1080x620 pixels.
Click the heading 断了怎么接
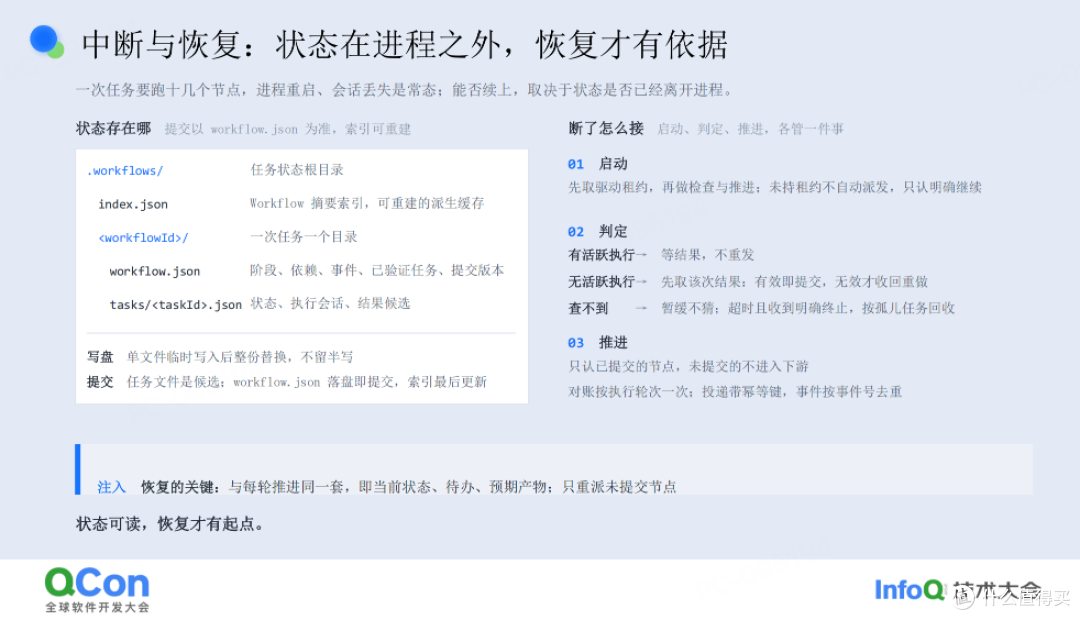point(606,128)
